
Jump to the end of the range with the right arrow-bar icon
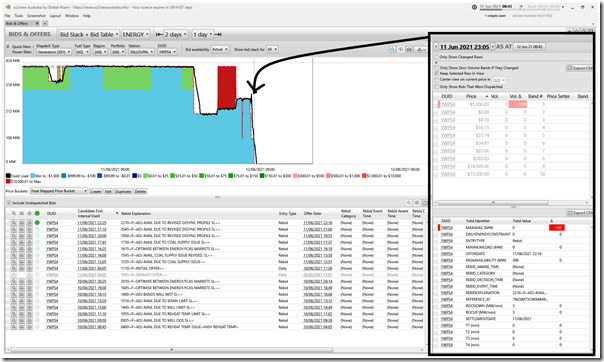click(x=218, y=34)
